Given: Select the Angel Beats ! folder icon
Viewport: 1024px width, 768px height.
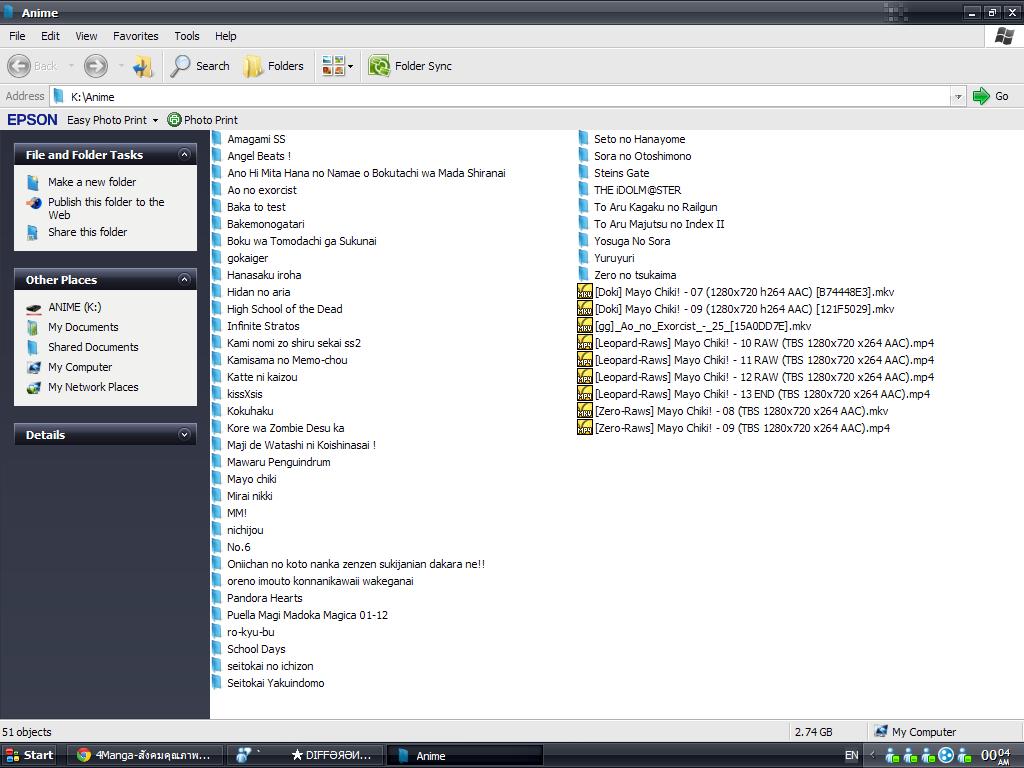Looking at the screenshot, I should 217,156.
